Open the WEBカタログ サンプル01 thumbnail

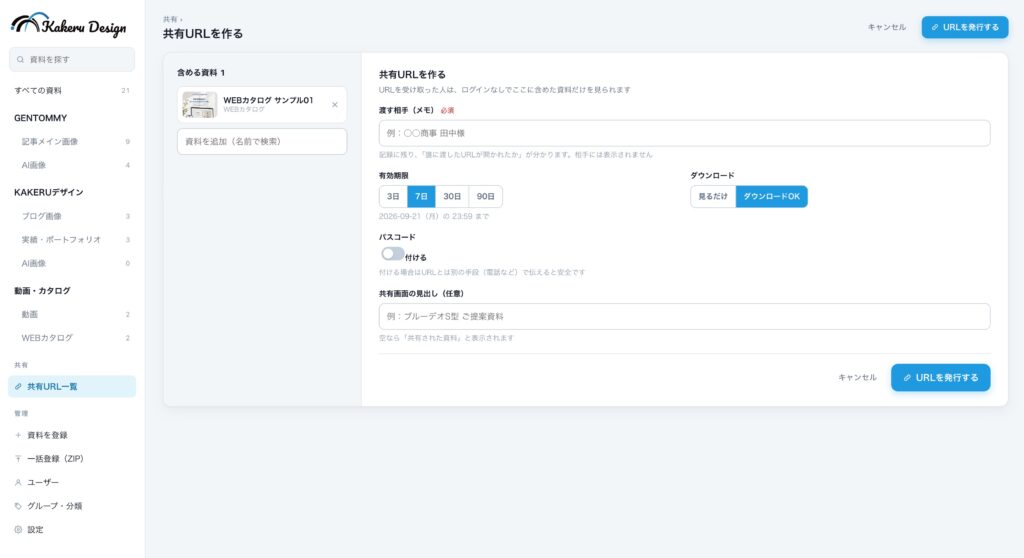coord(199,105)
